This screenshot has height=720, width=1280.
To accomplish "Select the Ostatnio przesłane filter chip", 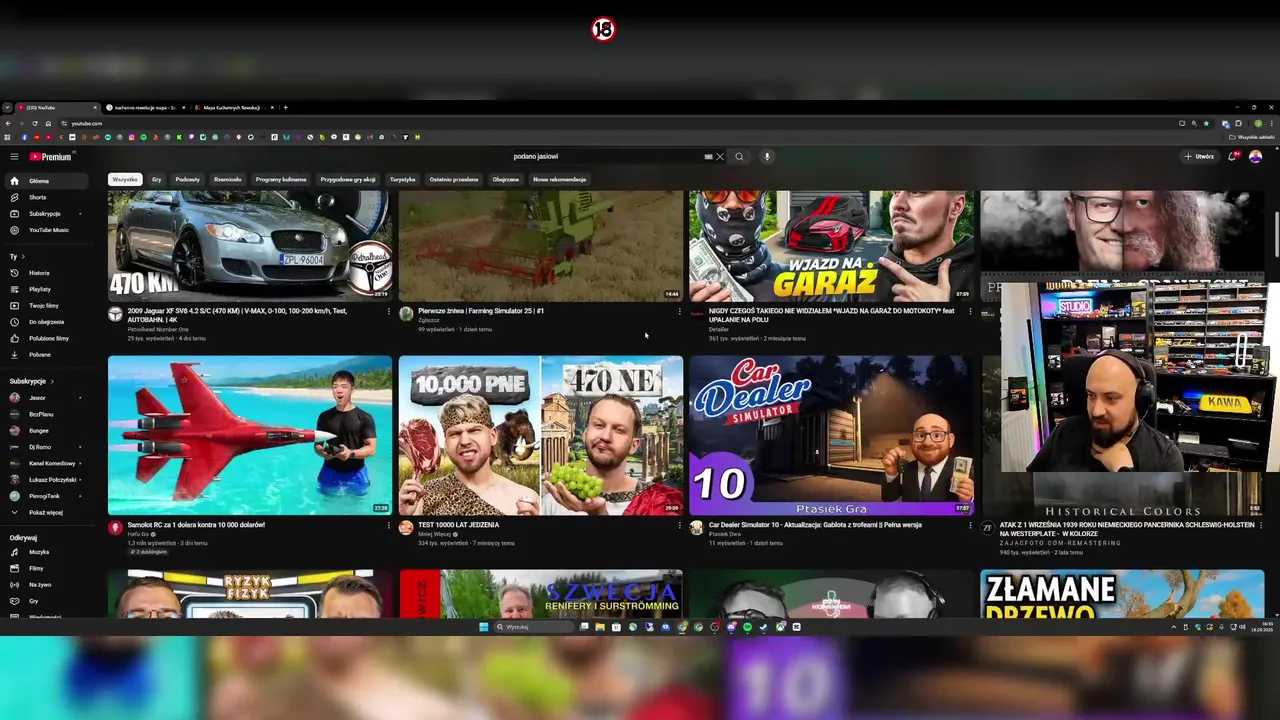I will point(454,179).
